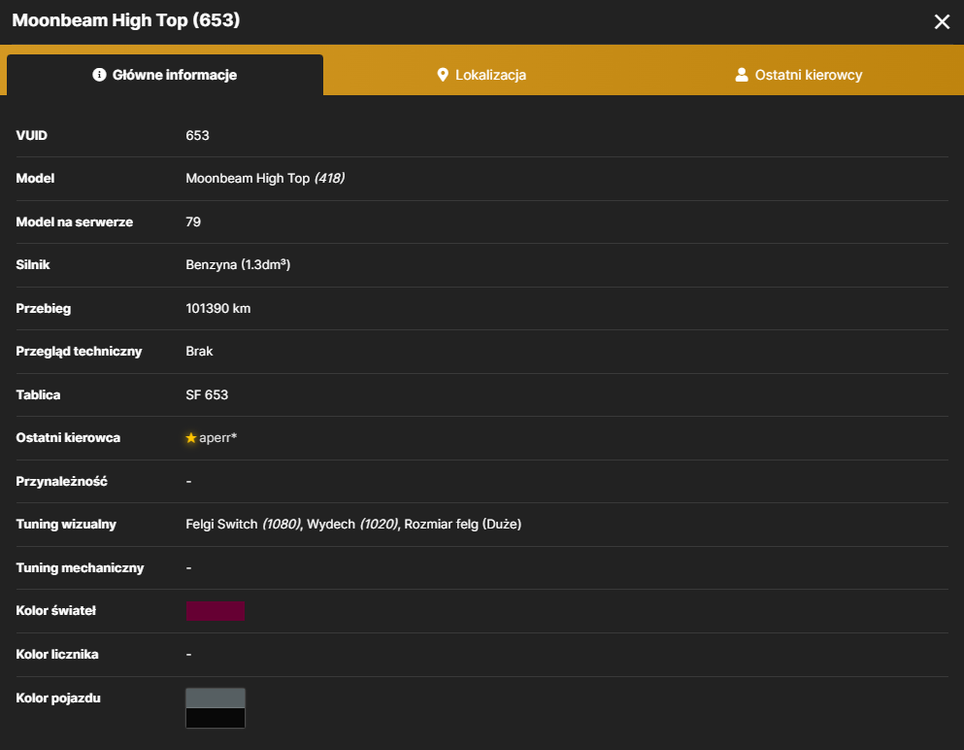The image size is (964, 750).
Task: Click the Kolor świateł maroon swatch
Action: point(215,611)
